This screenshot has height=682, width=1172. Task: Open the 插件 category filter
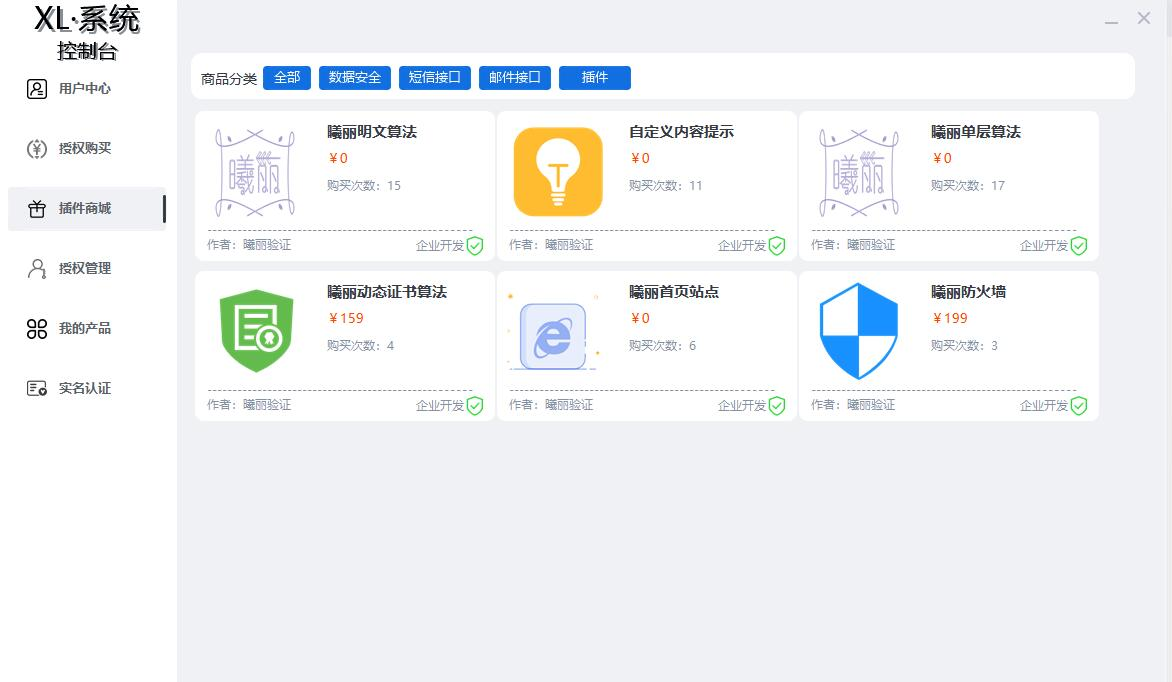(595, 77)
